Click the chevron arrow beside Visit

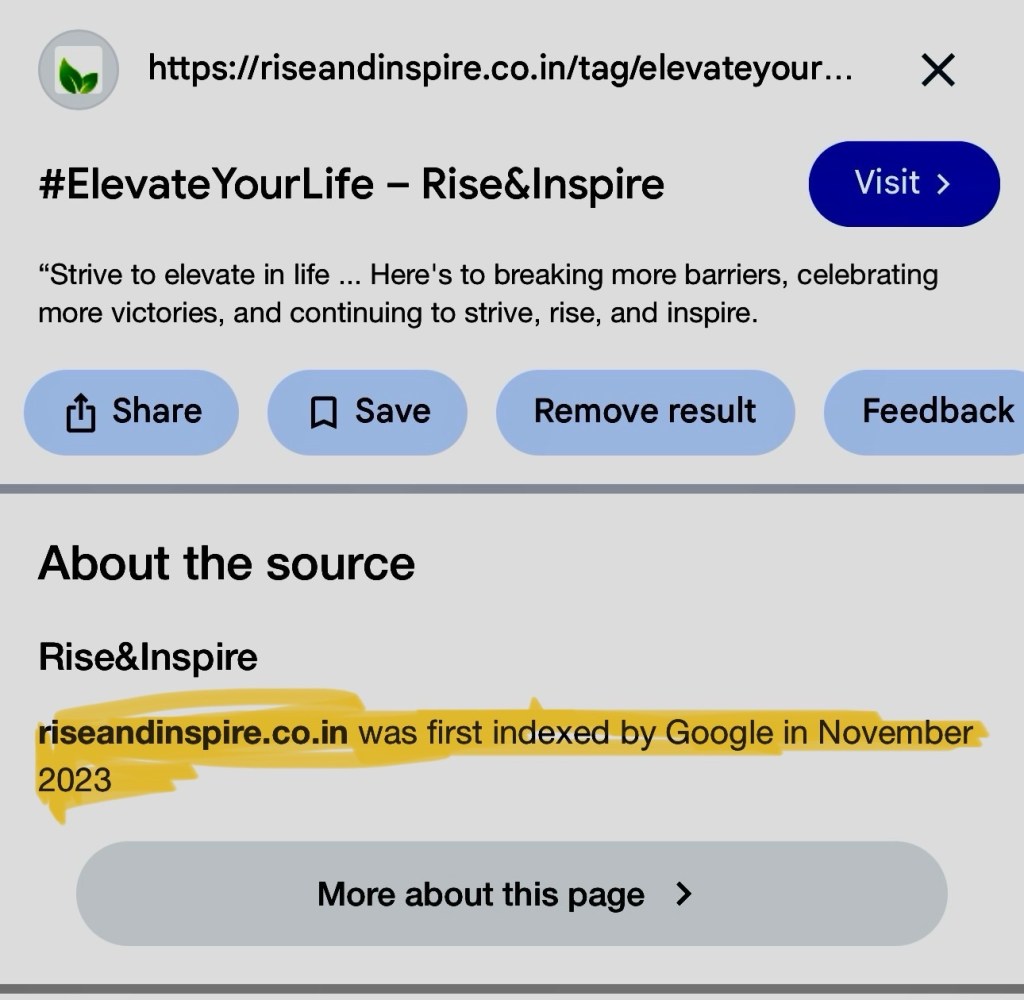(942, 184)
